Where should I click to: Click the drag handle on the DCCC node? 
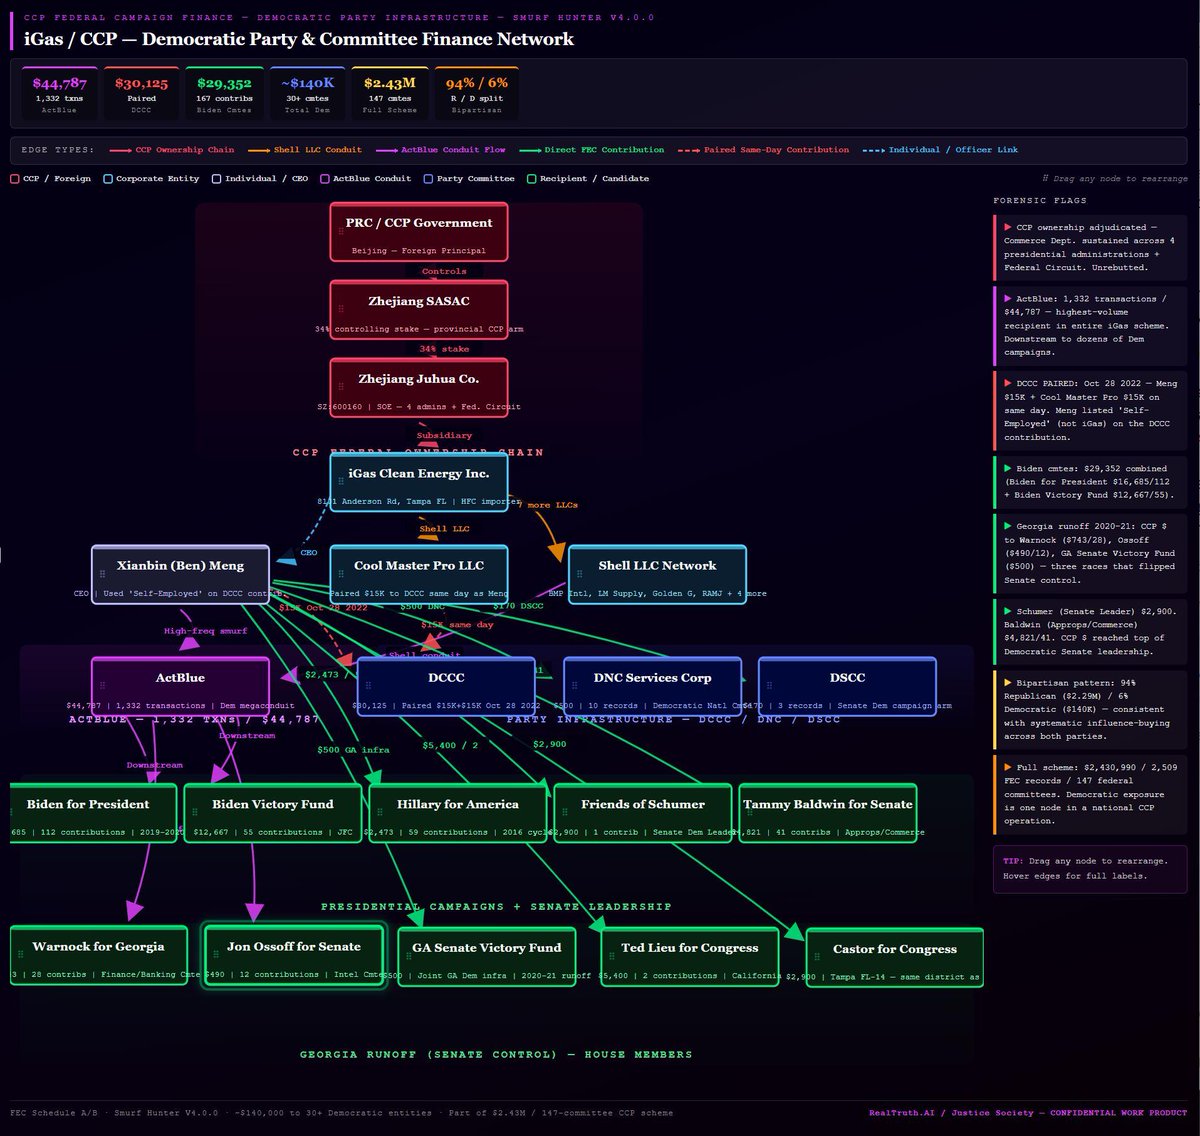pyautogui.click(x=368, y=685)
